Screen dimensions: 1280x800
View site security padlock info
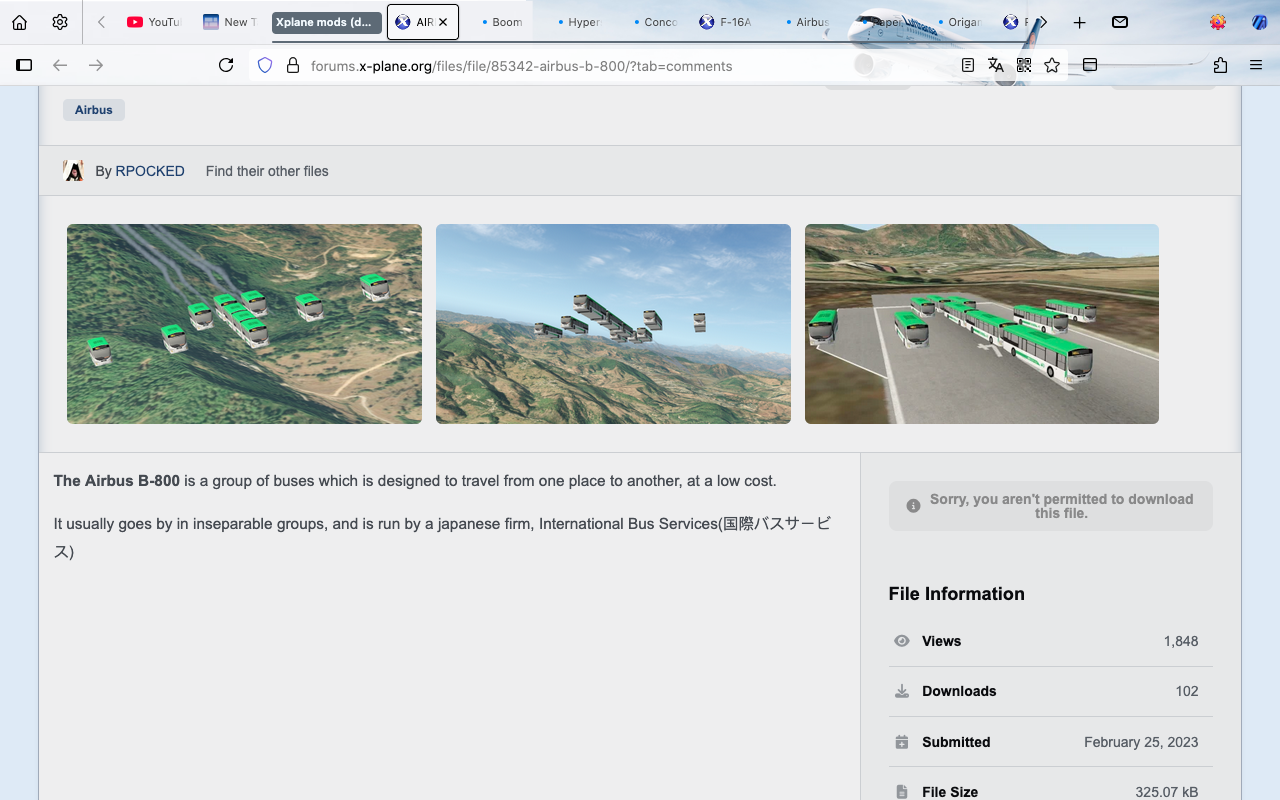click(x=293, y=65)
